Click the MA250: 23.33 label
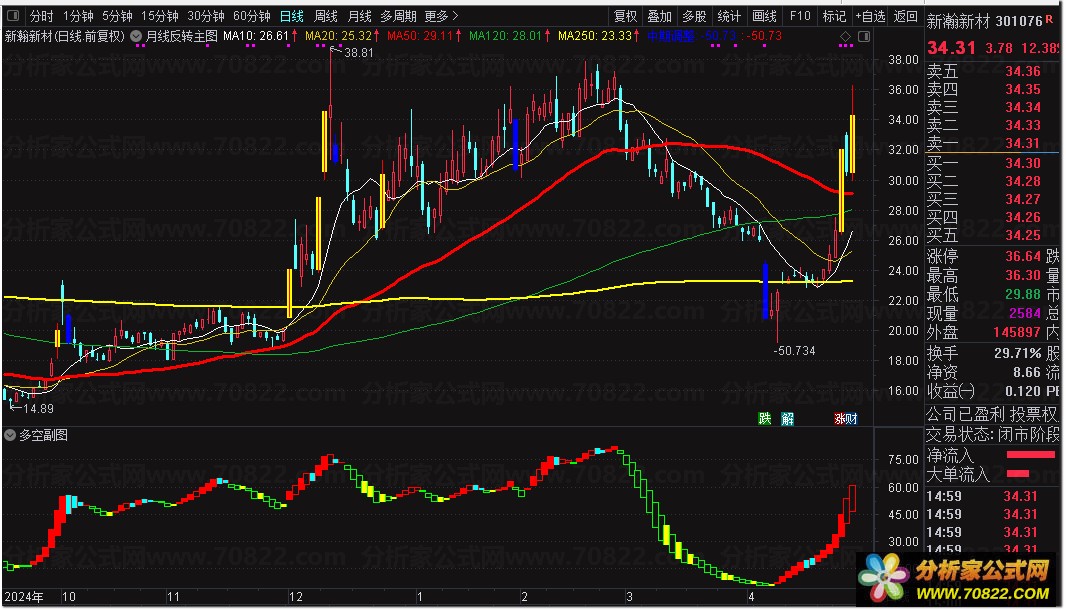Image resolution: width=1066 pixels, height=610 pixels. tap(598, 36)
